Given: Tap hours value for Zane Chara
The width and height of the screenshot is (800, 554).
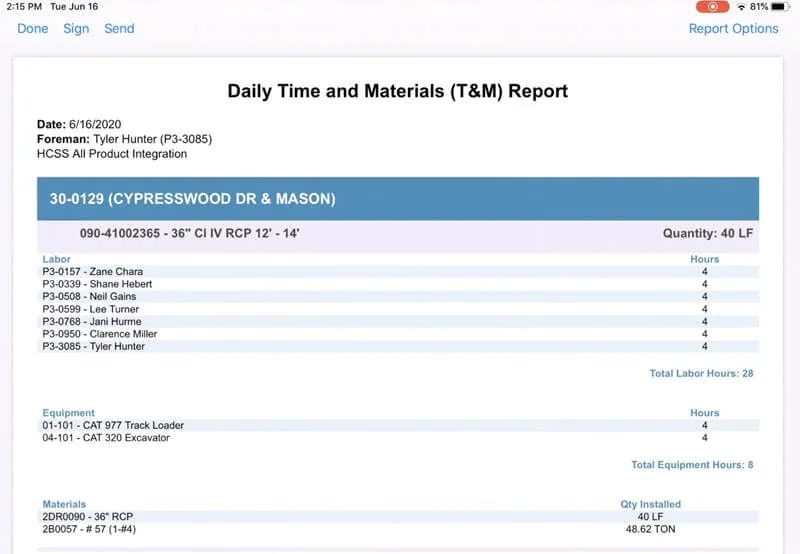Looking at the screenshot, I should click(705, 272).
